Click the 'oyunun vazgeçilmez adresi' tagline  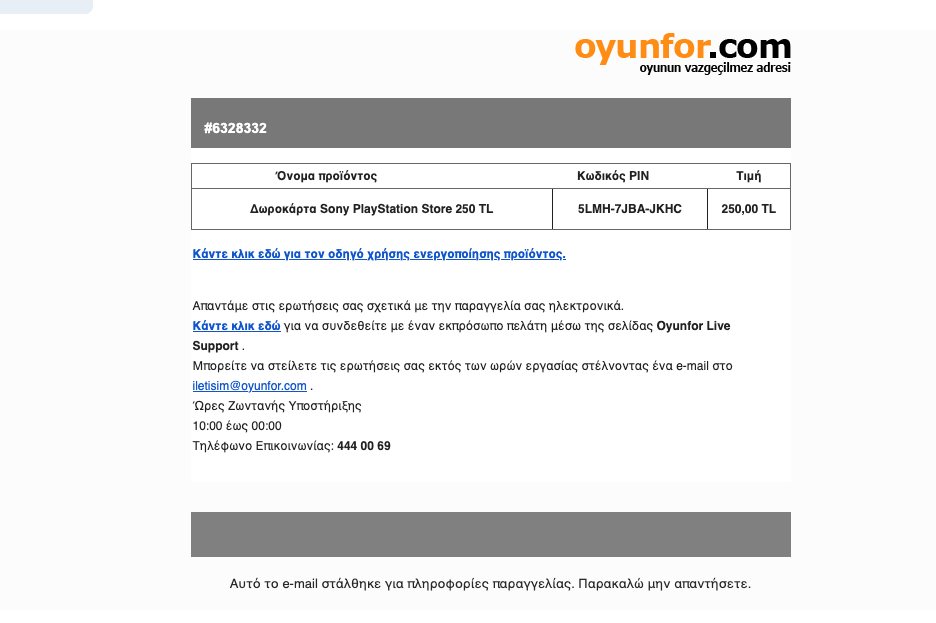coord(715,68)
